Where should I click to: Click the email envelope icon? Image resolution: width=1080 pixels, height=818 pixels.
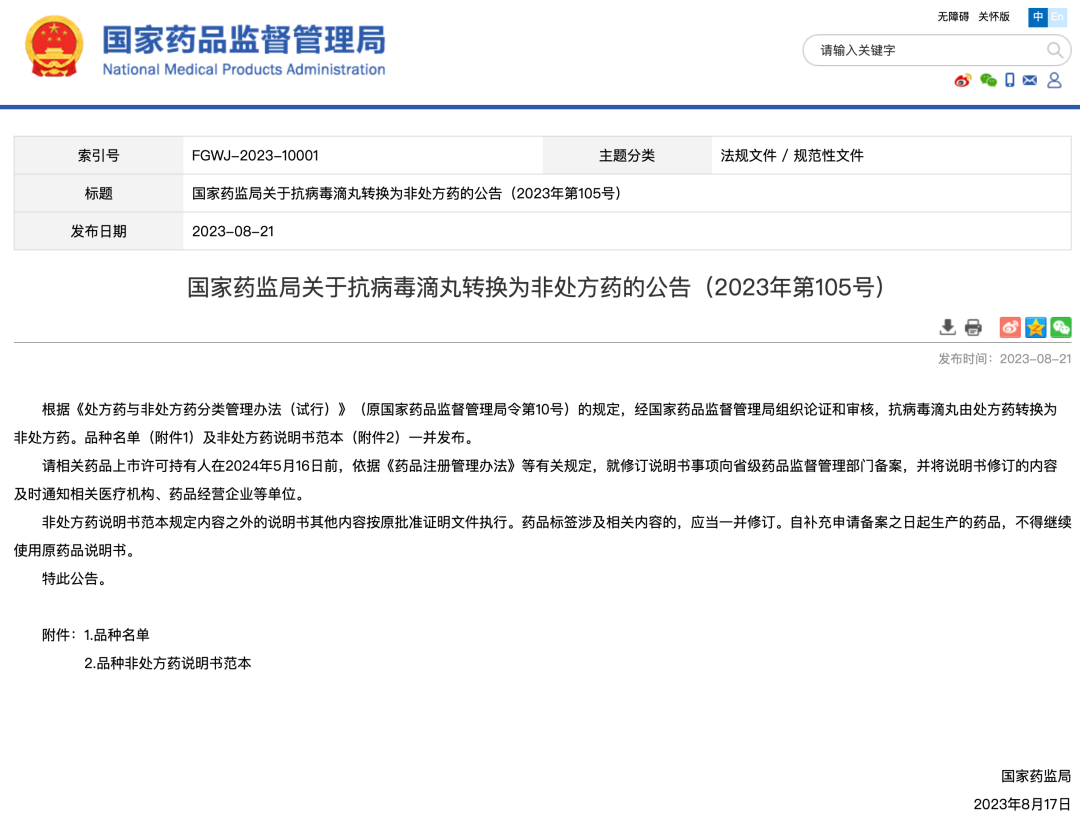point(1030,81)
